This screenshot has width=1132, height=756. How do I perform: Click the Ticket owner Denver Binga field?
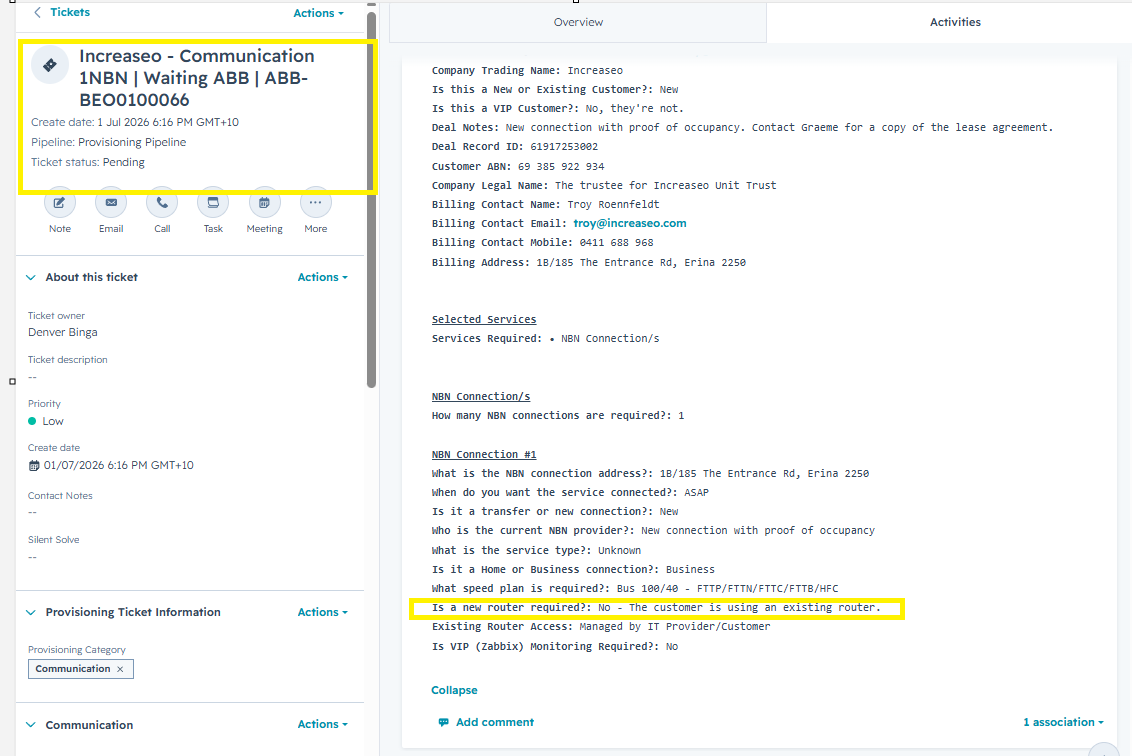coord(63,332)
